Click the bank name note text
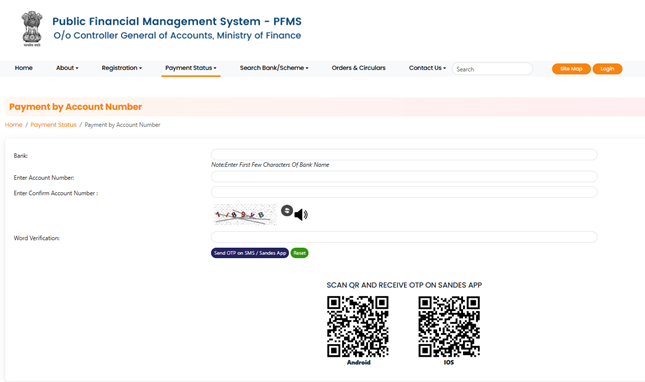This screenshot has height=382, width=645. tap(270, 164)
